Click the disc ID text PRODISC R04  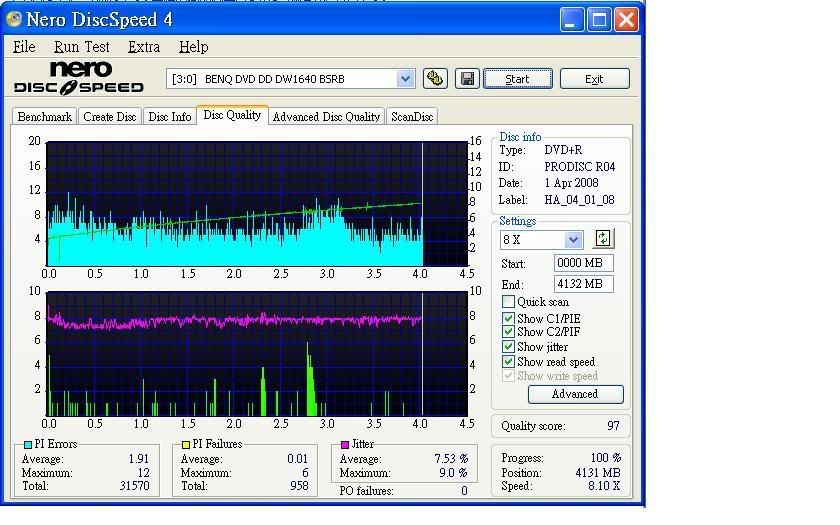[x=580, y=167]
